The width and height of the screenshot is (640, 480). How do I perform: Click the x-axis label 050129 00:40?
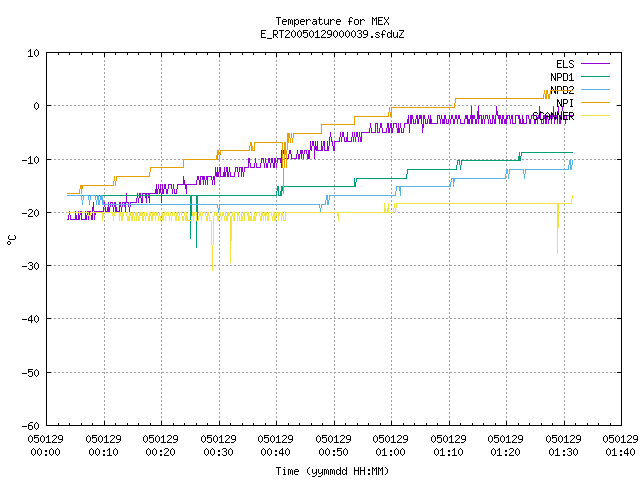coord(276,445)
